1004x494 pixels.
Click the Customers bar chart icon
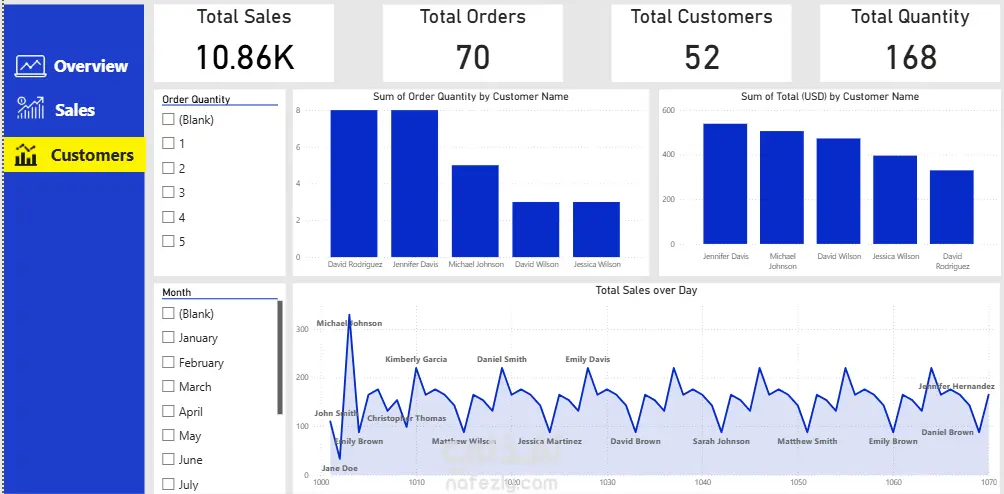pos(26,155)
